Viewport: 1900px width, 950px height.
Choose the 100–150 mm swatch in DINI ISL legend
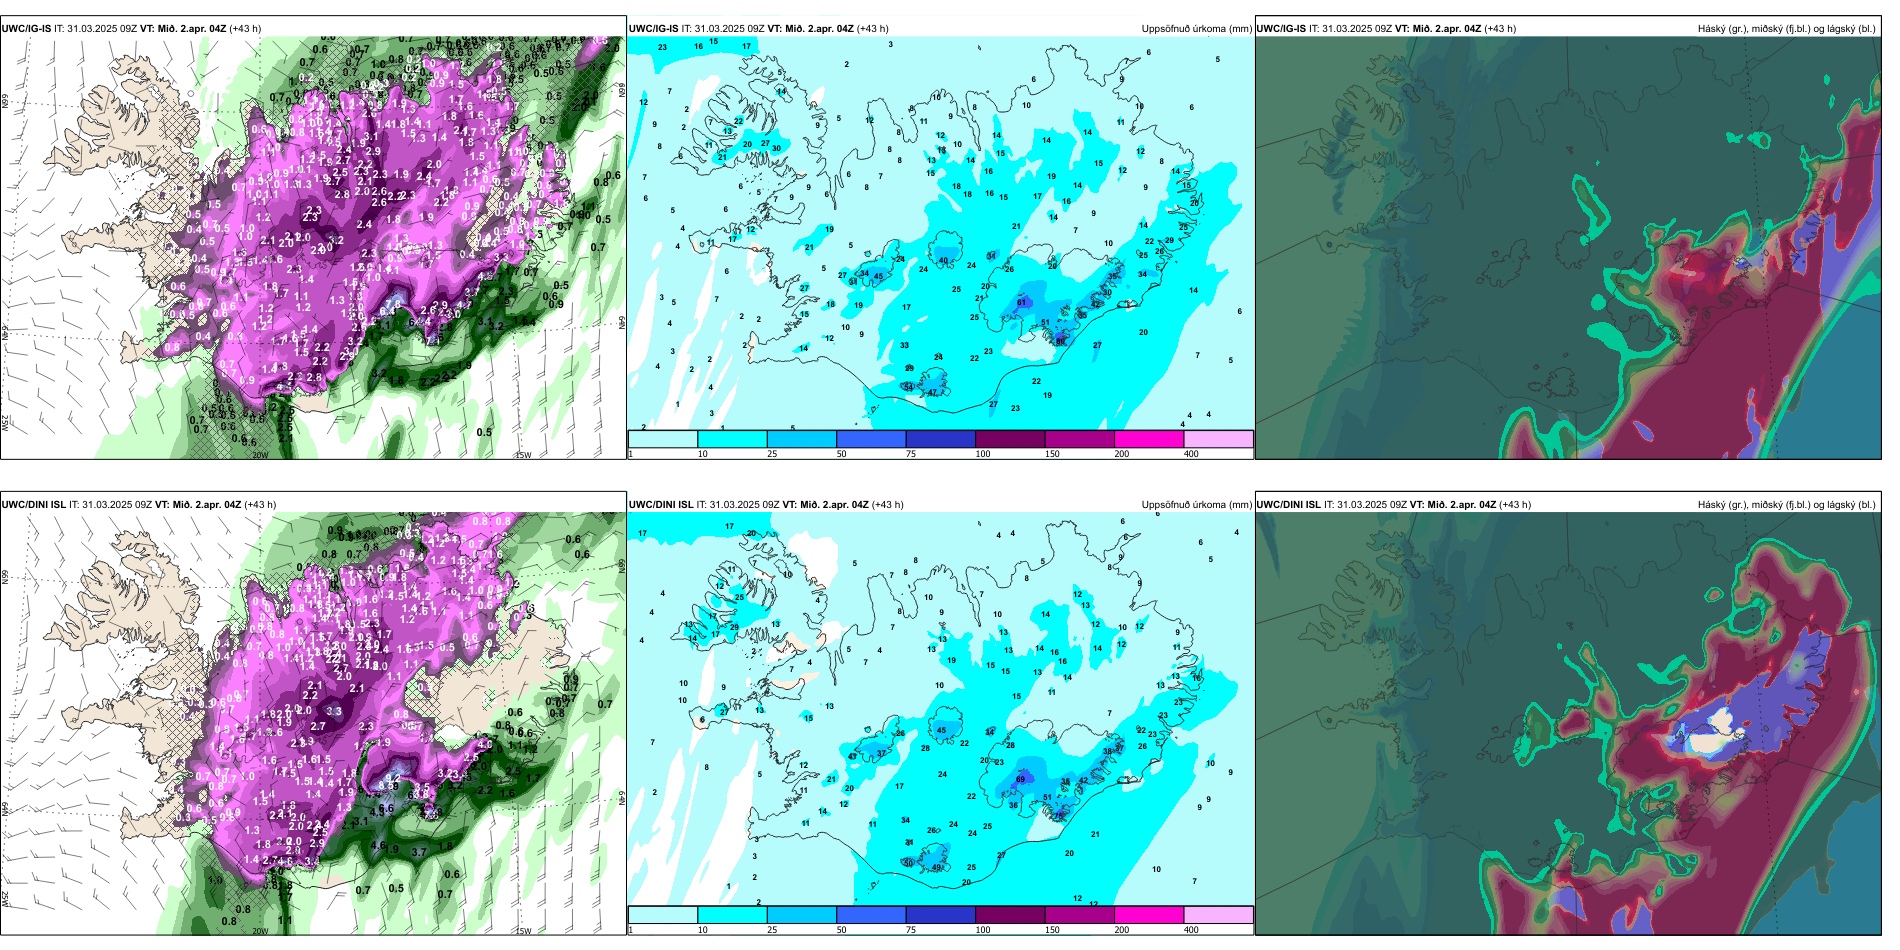[1010, 915]
